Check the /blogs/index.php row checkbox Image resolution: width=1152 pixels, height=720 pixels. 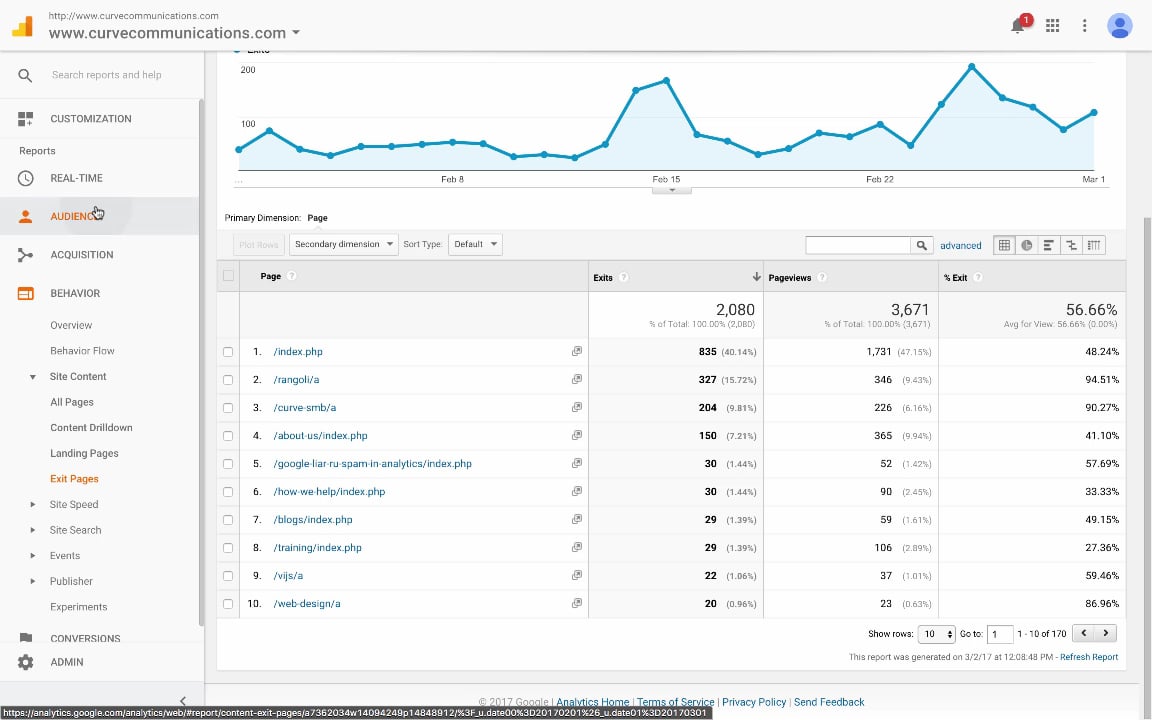click(x=228, y=519)
